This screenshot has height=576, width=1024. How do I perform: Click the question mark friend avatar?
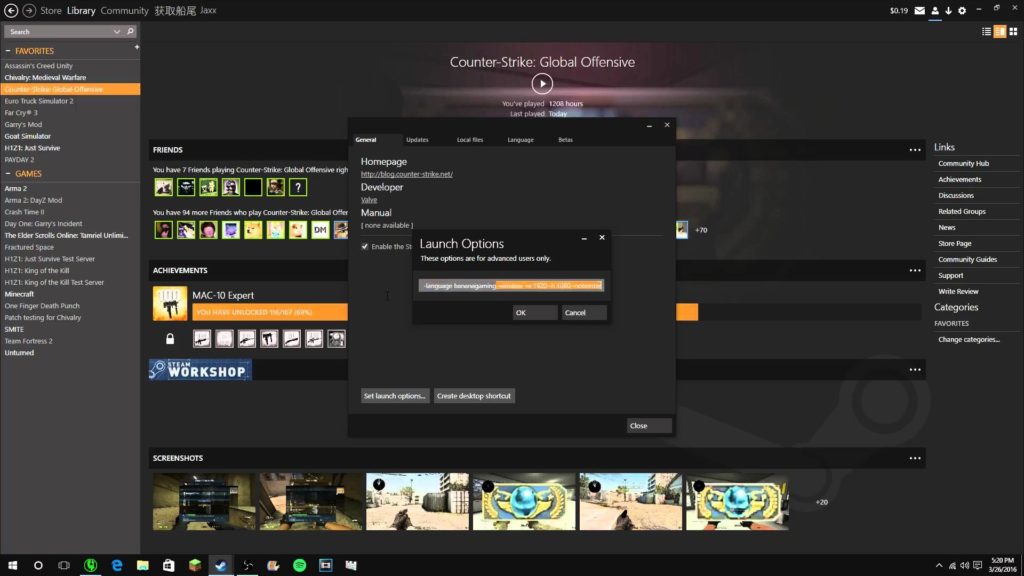click(298, 187)
